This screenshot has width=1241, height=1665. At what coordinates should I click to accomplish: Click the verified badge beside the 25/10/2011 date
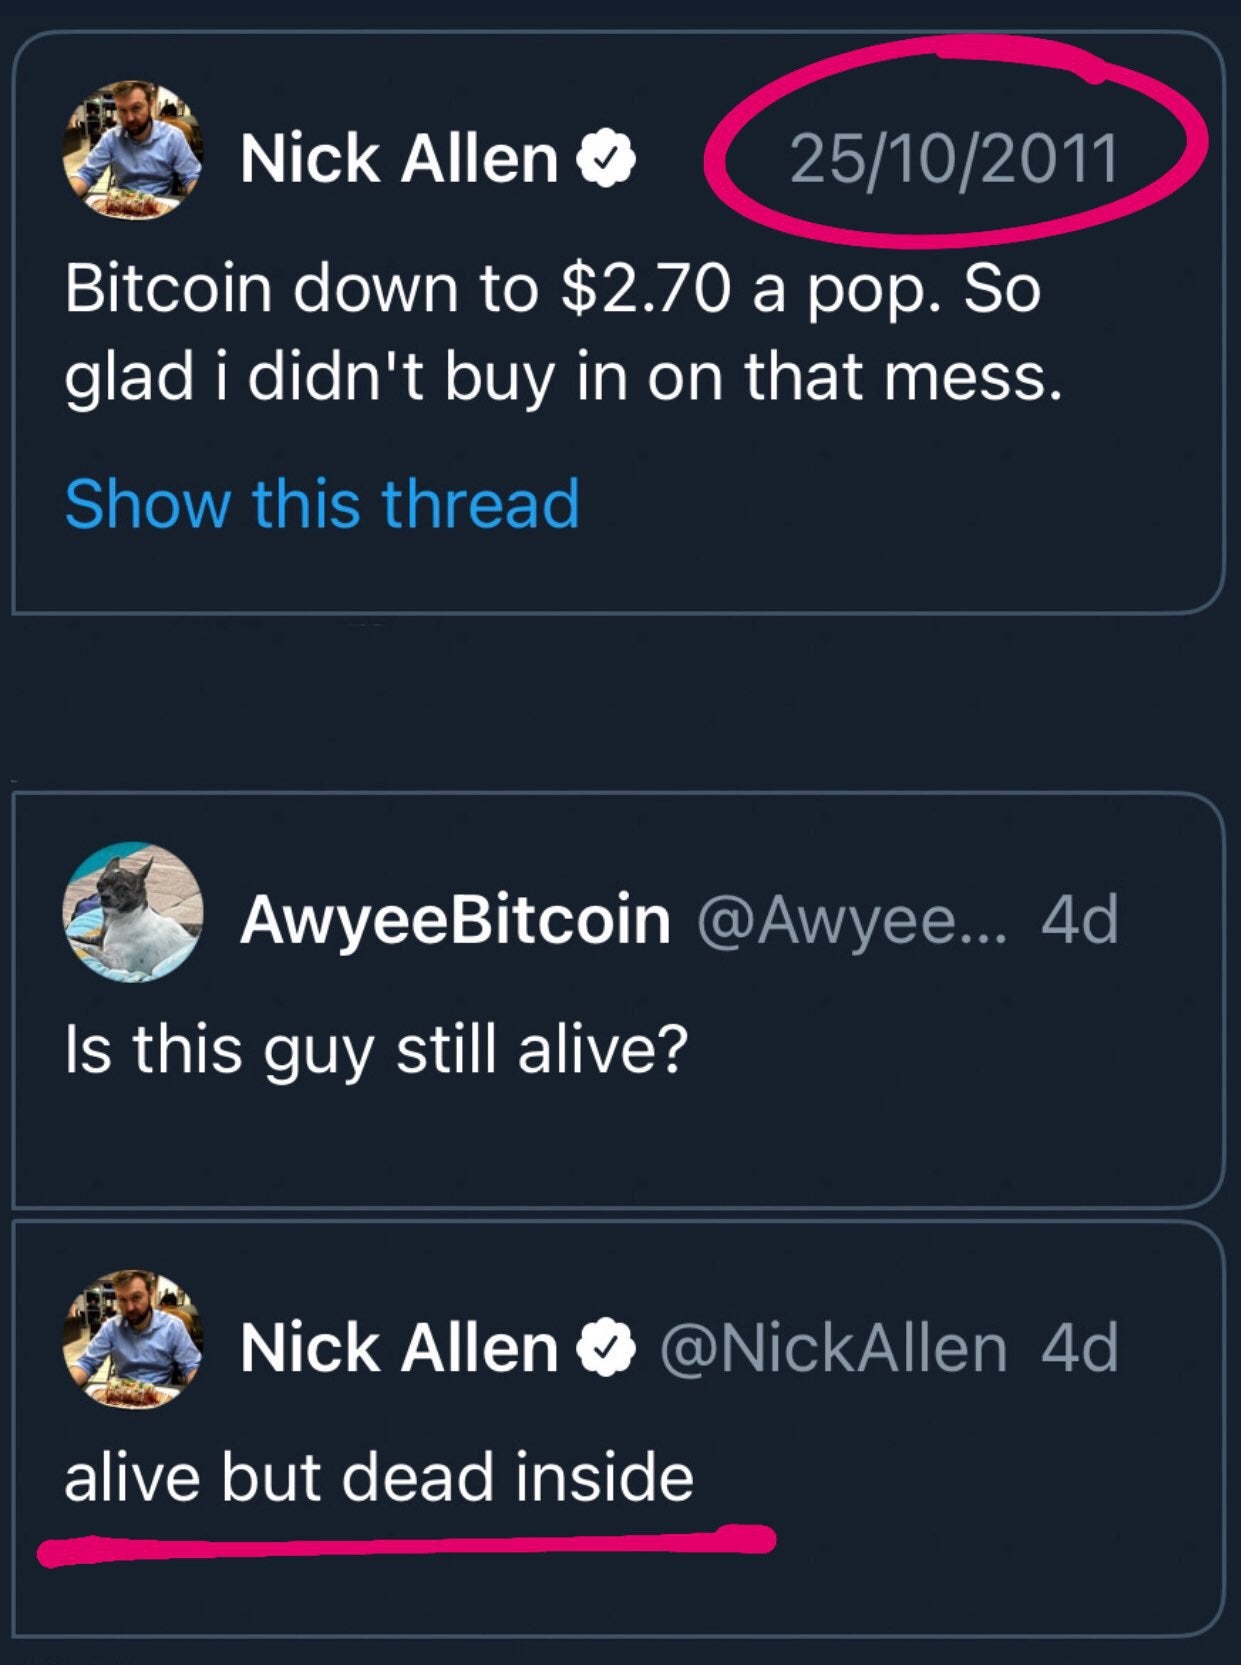tap(606, 160)
